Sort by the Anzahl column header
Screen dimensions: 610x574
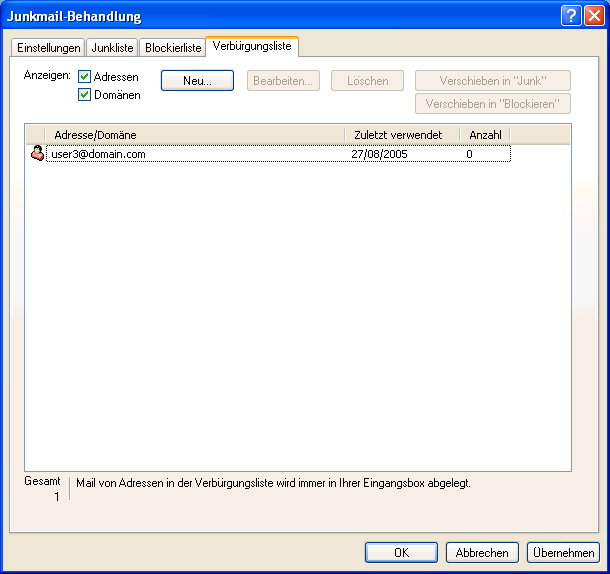485,135
